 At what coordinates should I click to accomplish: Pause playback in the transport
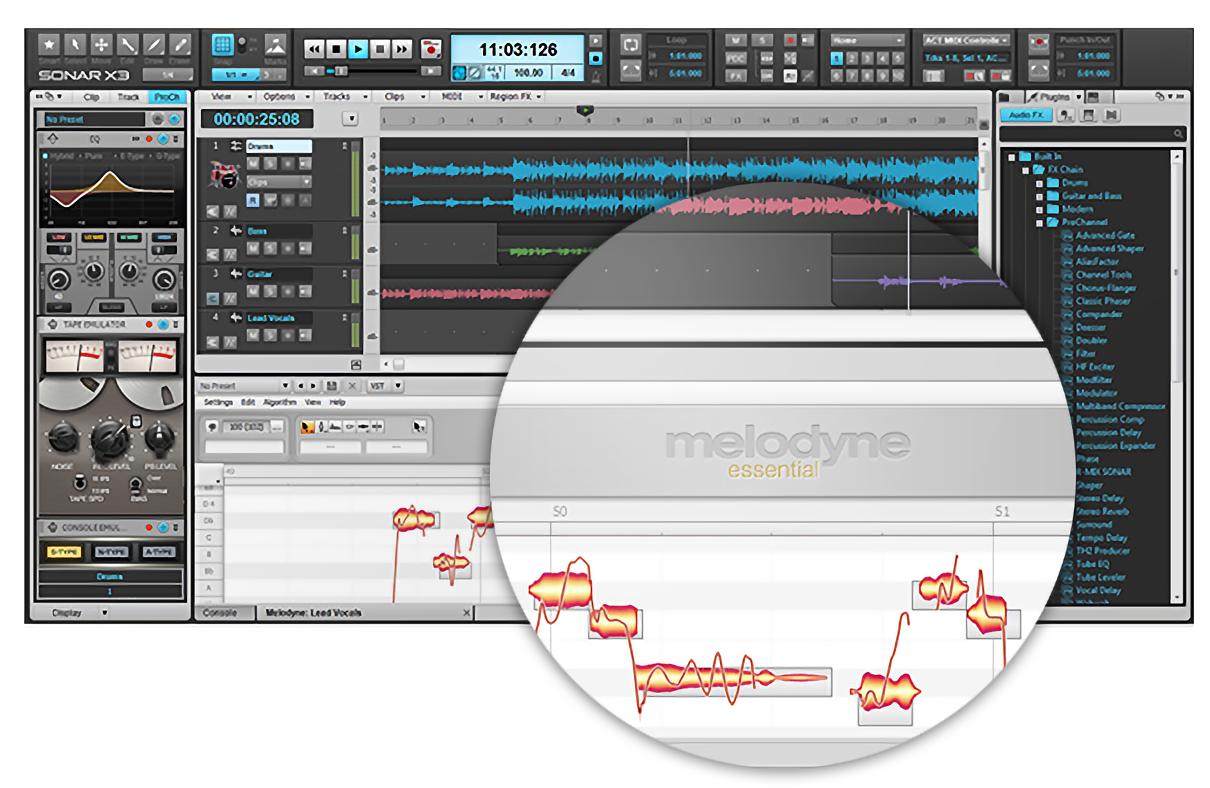[x=380, y=48]
